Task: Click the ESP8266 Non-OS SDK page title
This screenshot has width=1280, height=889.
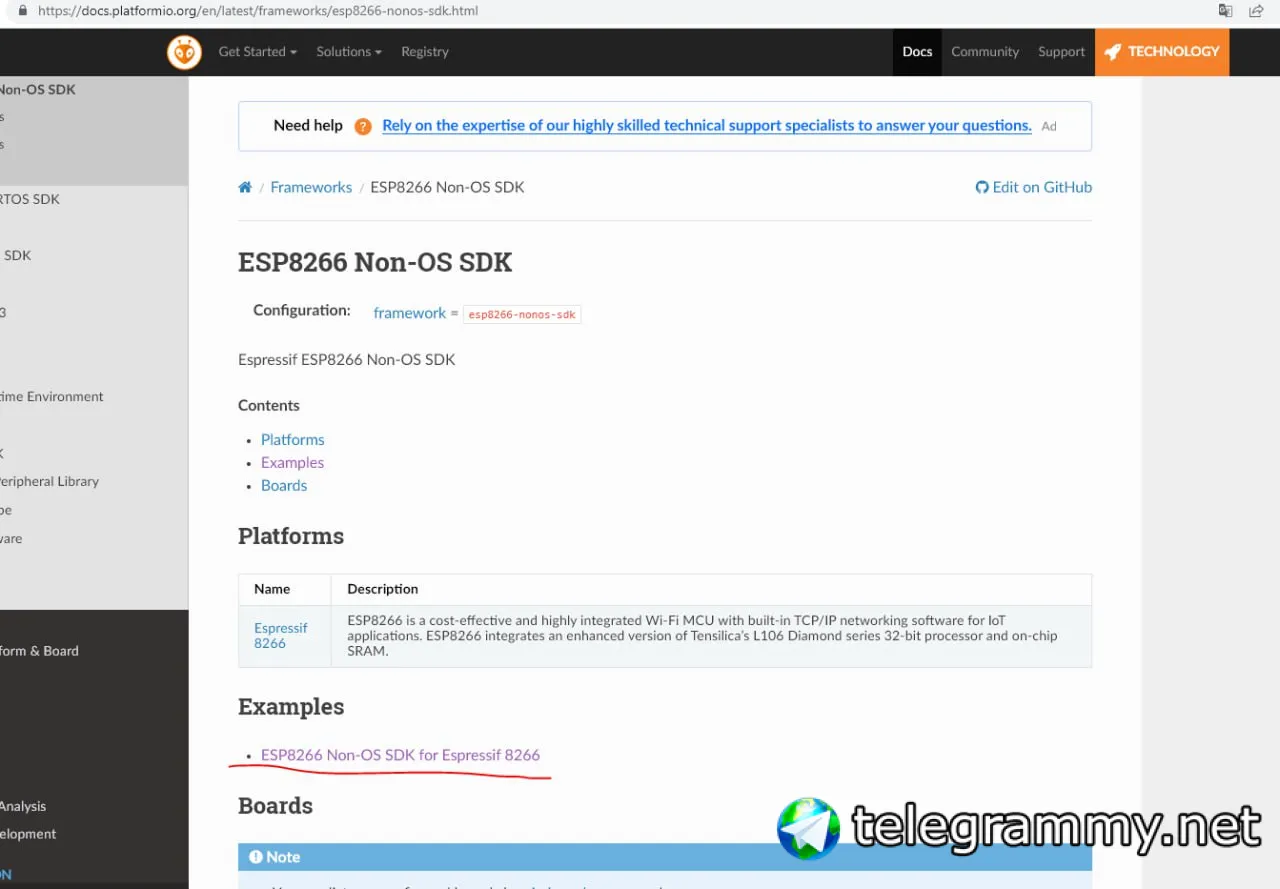Action: click(x=375, y=263)
